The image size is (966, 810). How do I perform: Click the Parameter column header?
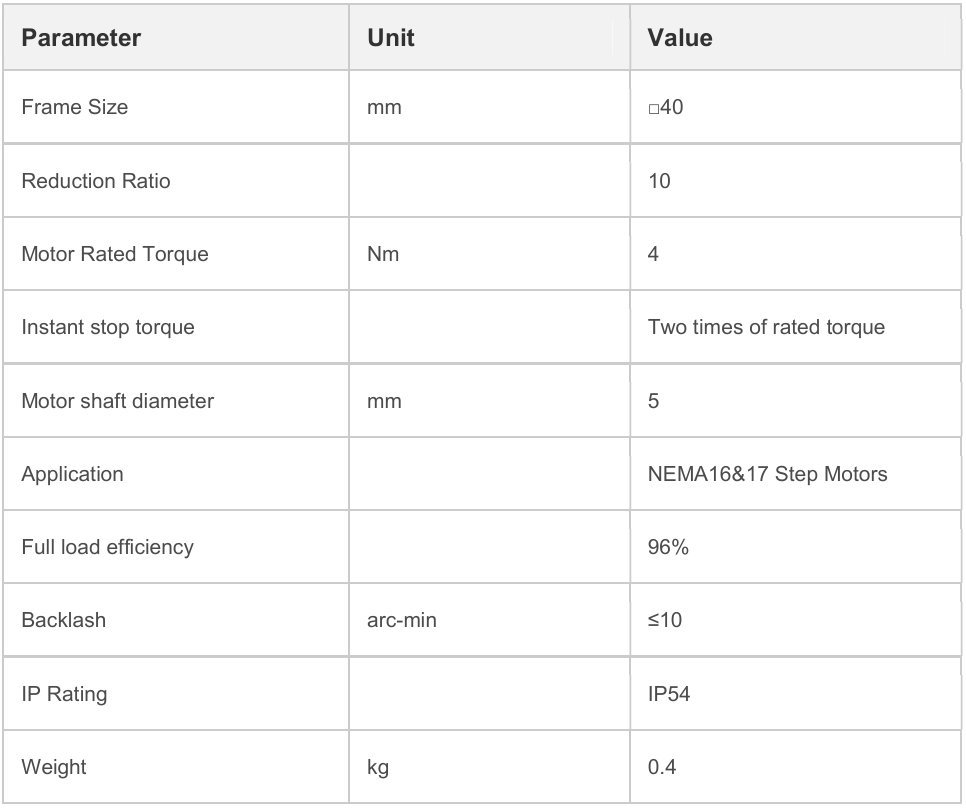point(81,39)
